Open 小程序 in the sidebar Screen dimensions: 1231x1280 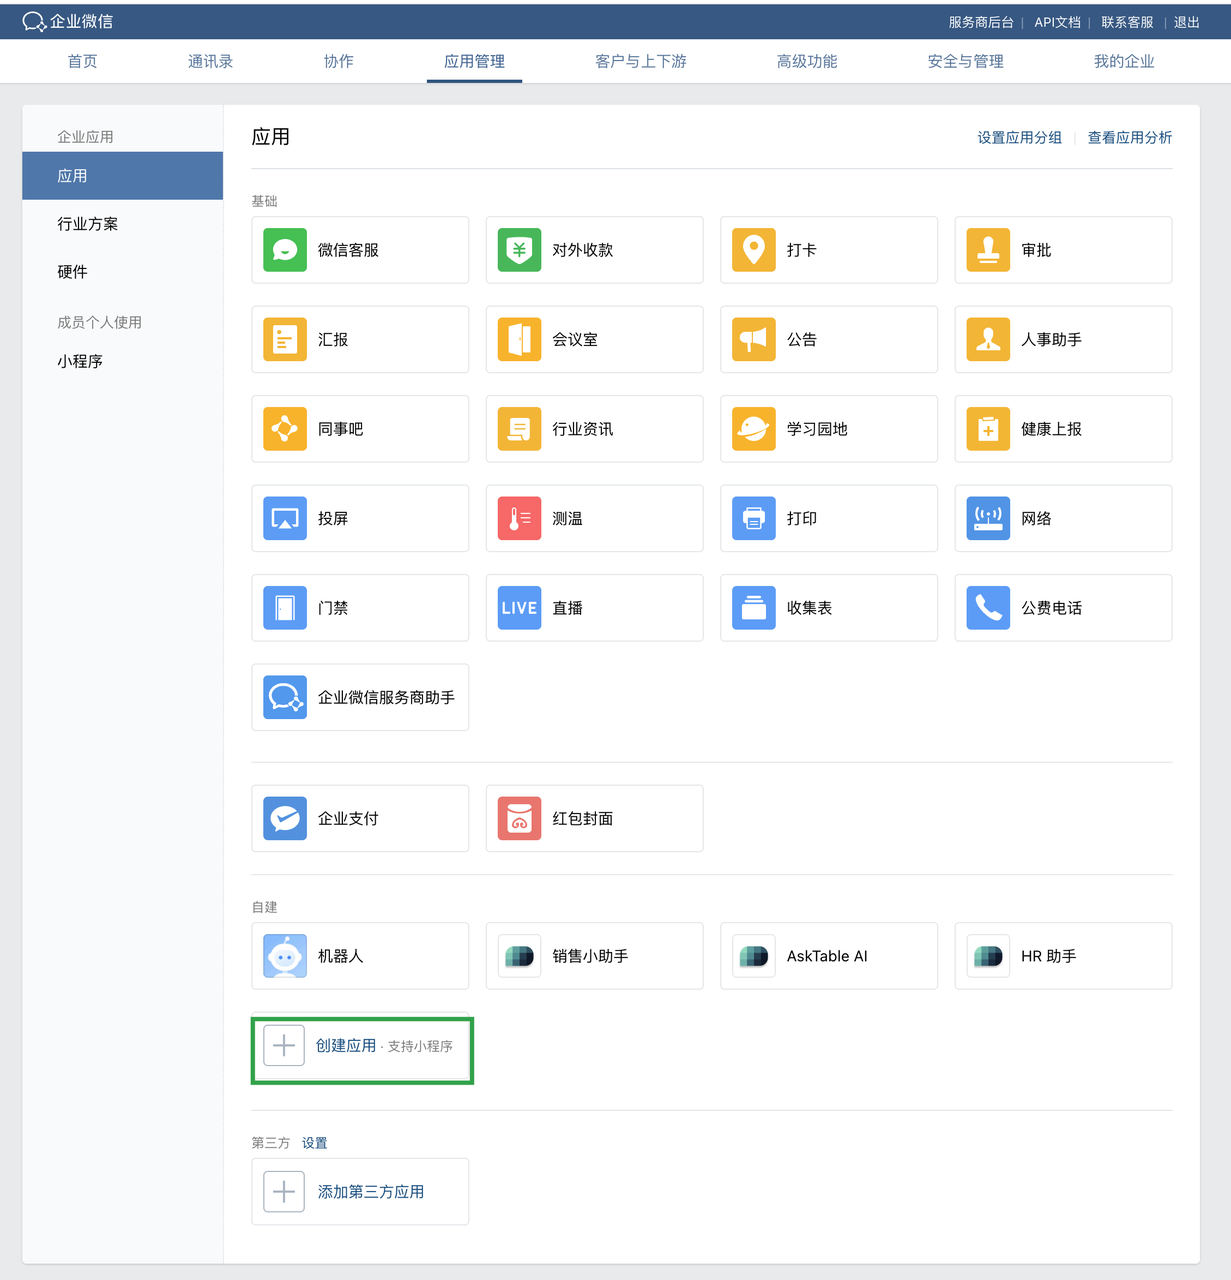[x=80, y=361]
